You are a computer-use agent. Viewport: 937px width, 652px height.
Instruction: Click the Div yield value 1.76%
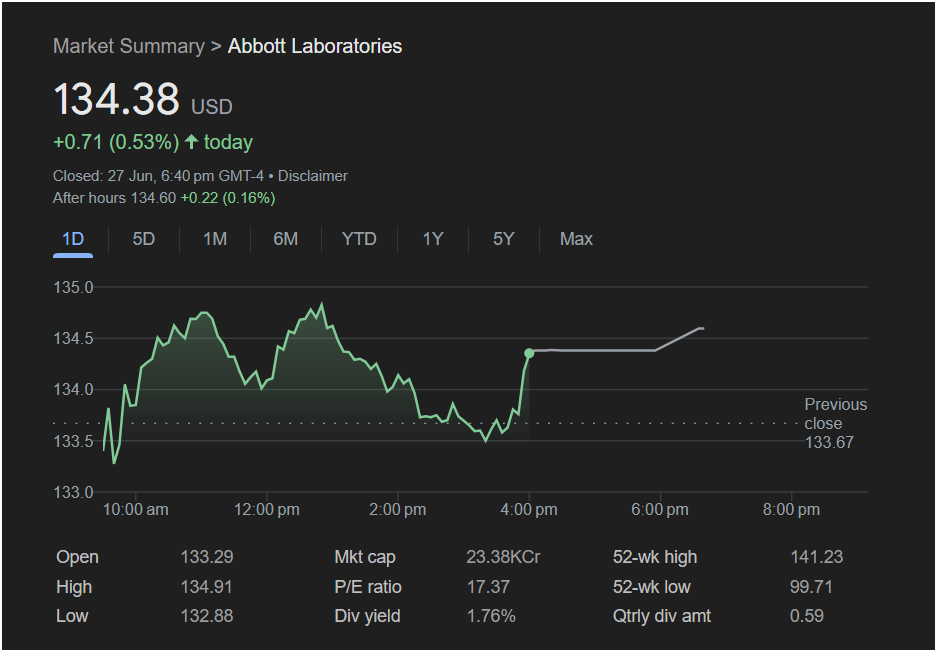491,616
